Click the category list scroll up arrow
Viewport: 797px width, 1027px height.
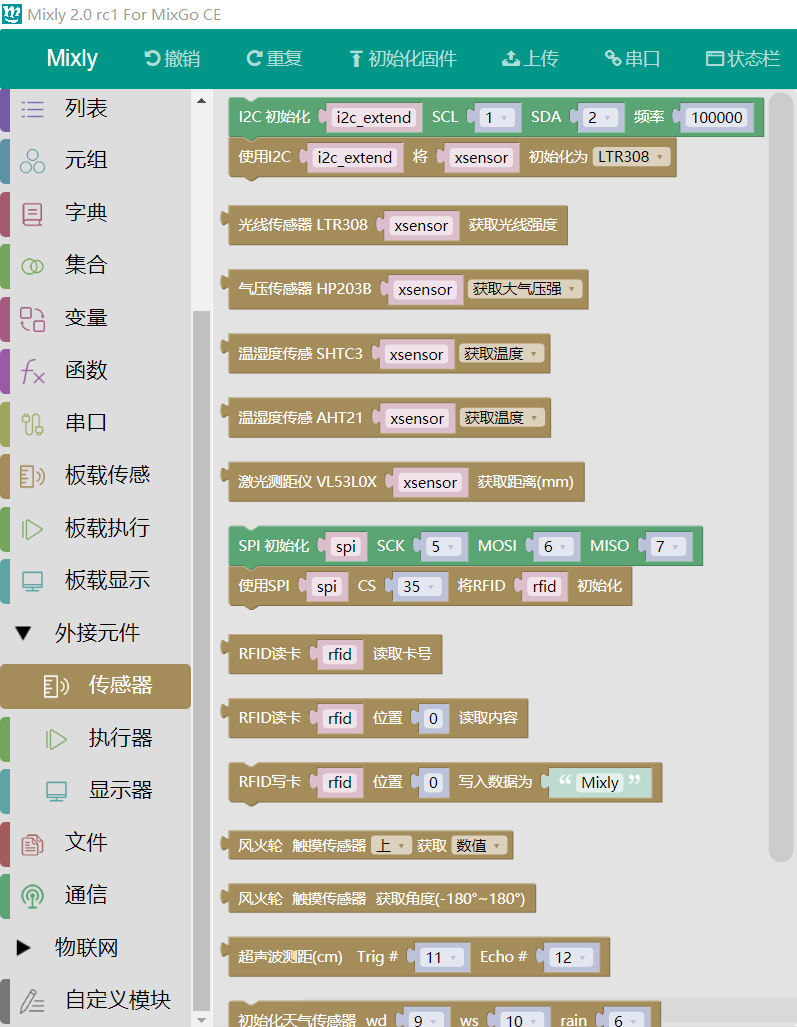click(x=201, y=102)
